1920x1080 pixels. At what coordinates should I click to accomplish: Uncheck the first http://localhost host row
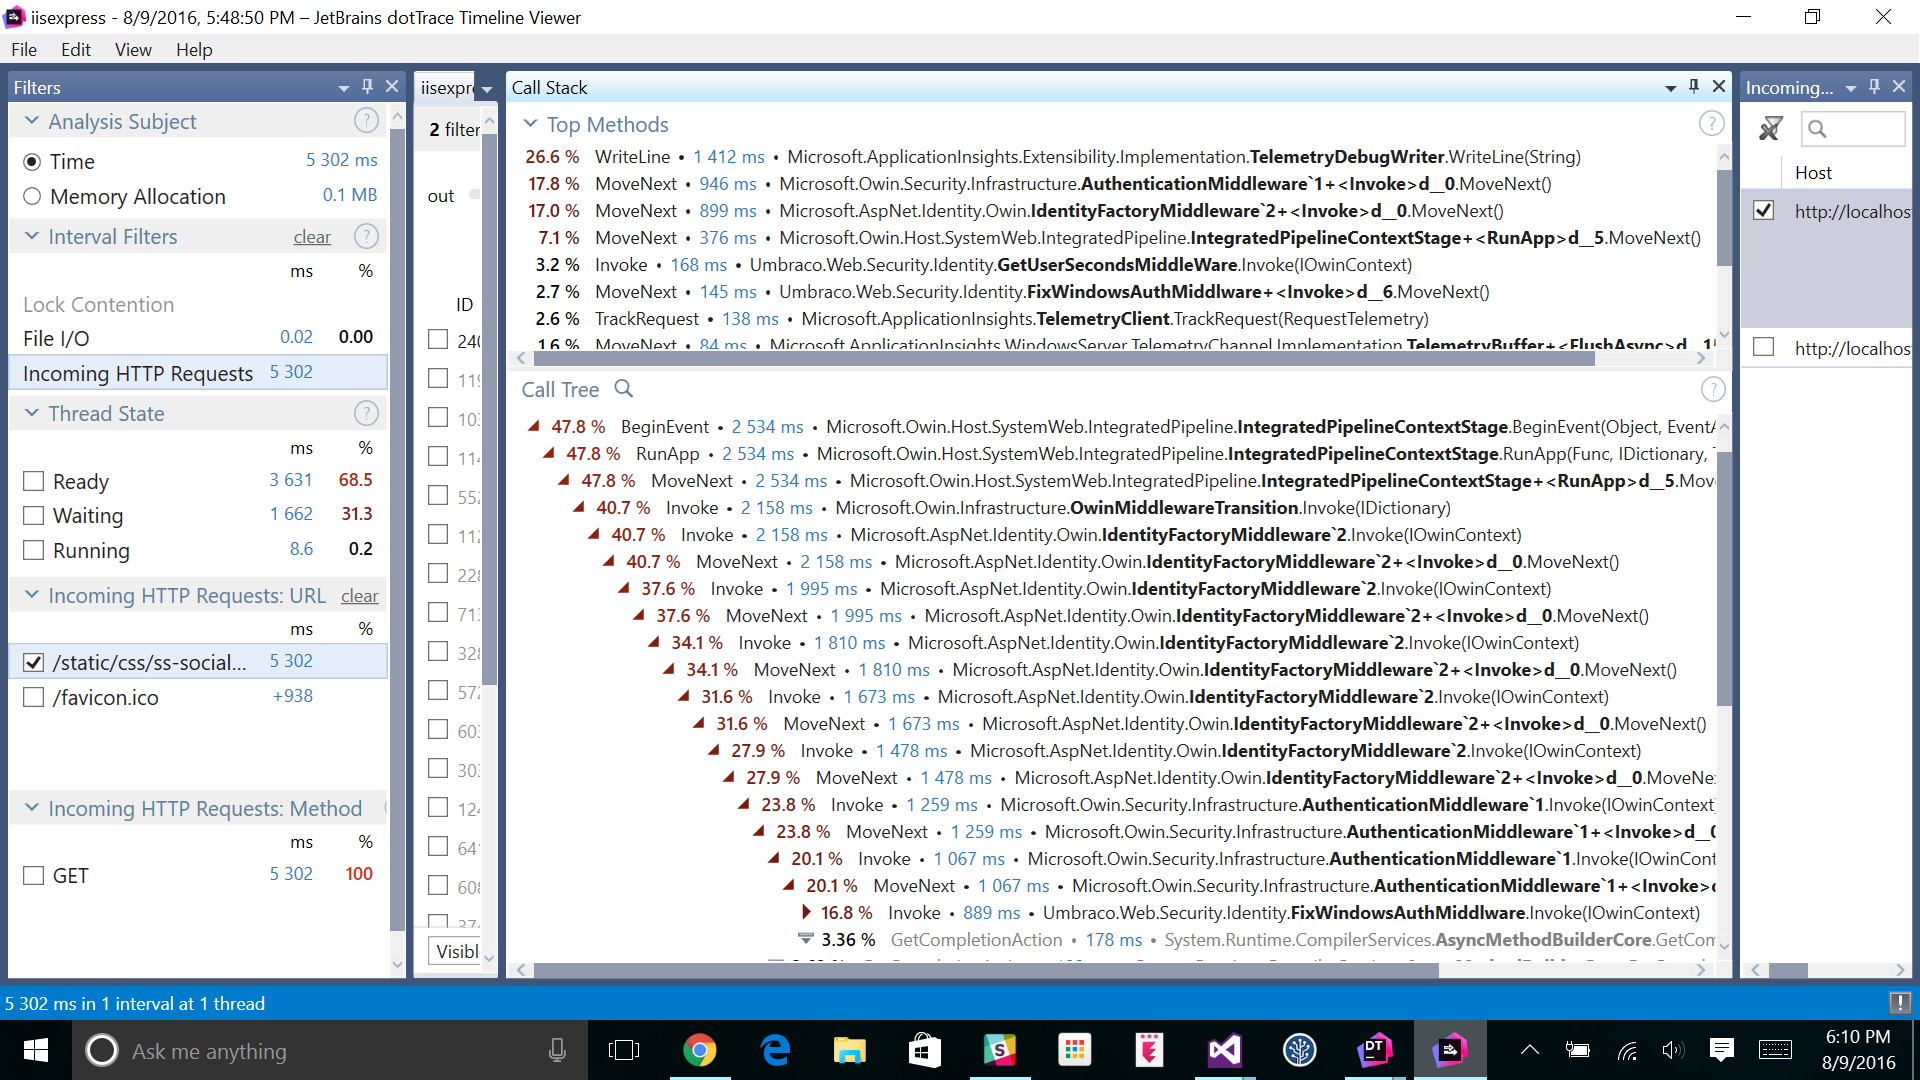point(1763,210)
